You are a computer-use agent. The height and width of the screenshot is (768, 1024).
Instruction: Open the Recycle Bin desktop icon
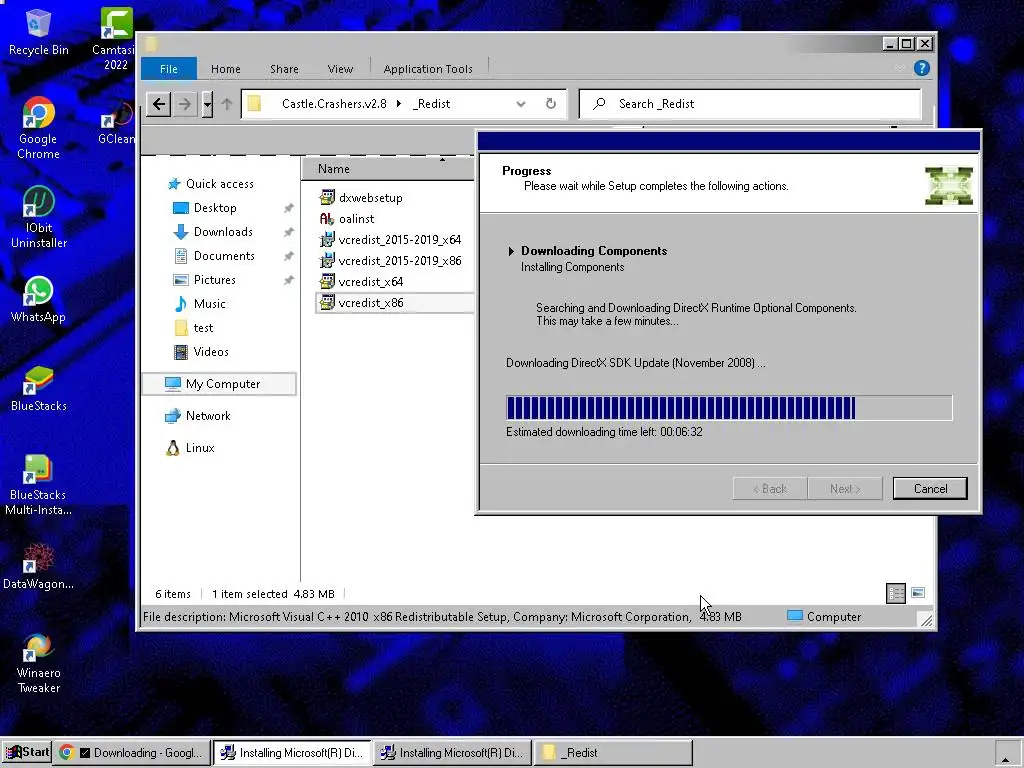pyautogui.click(x=38, y=31)
